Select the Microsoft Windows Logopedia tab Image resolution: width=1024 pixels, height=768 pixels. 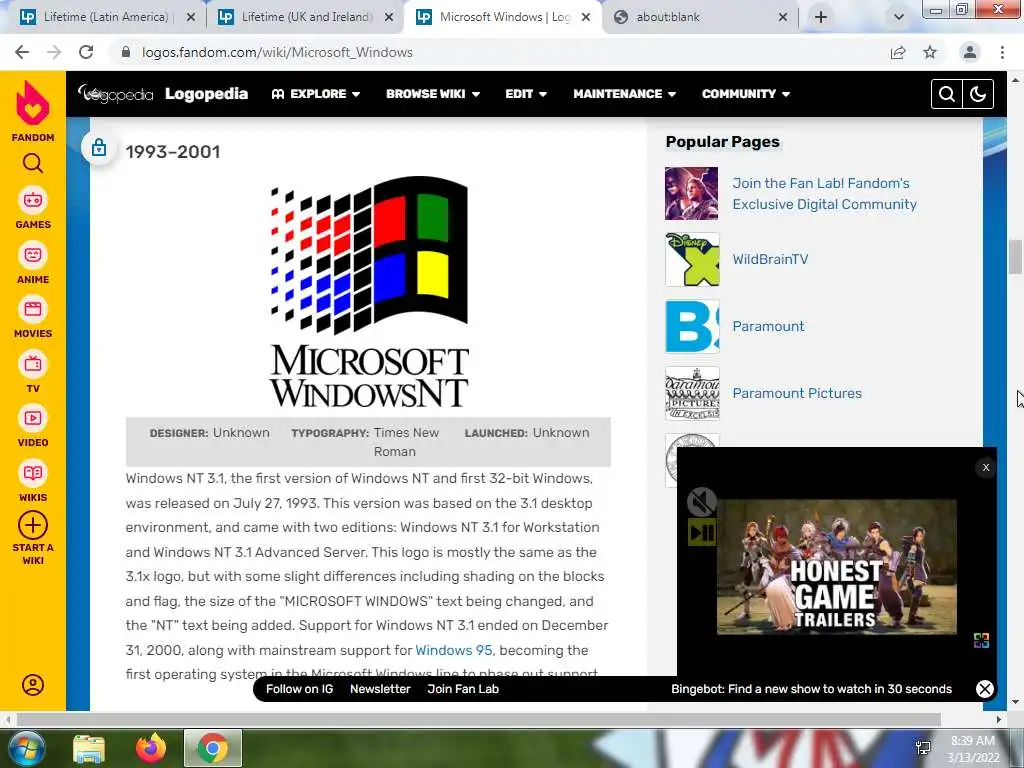[x=504, y=17]
